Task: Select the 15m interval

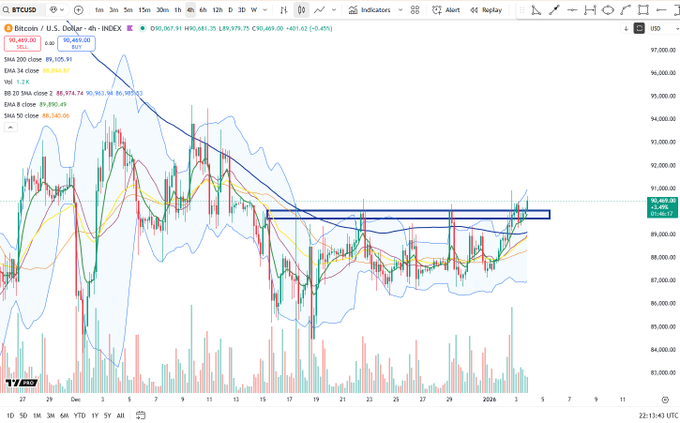Action: (144, 10)
